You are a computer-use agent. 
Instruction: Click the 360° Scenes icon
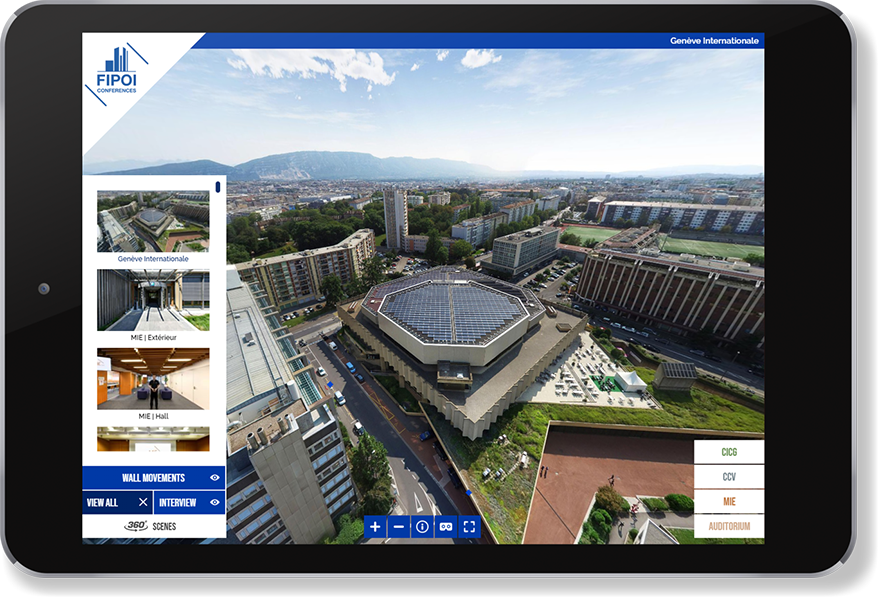pos(136,526)
